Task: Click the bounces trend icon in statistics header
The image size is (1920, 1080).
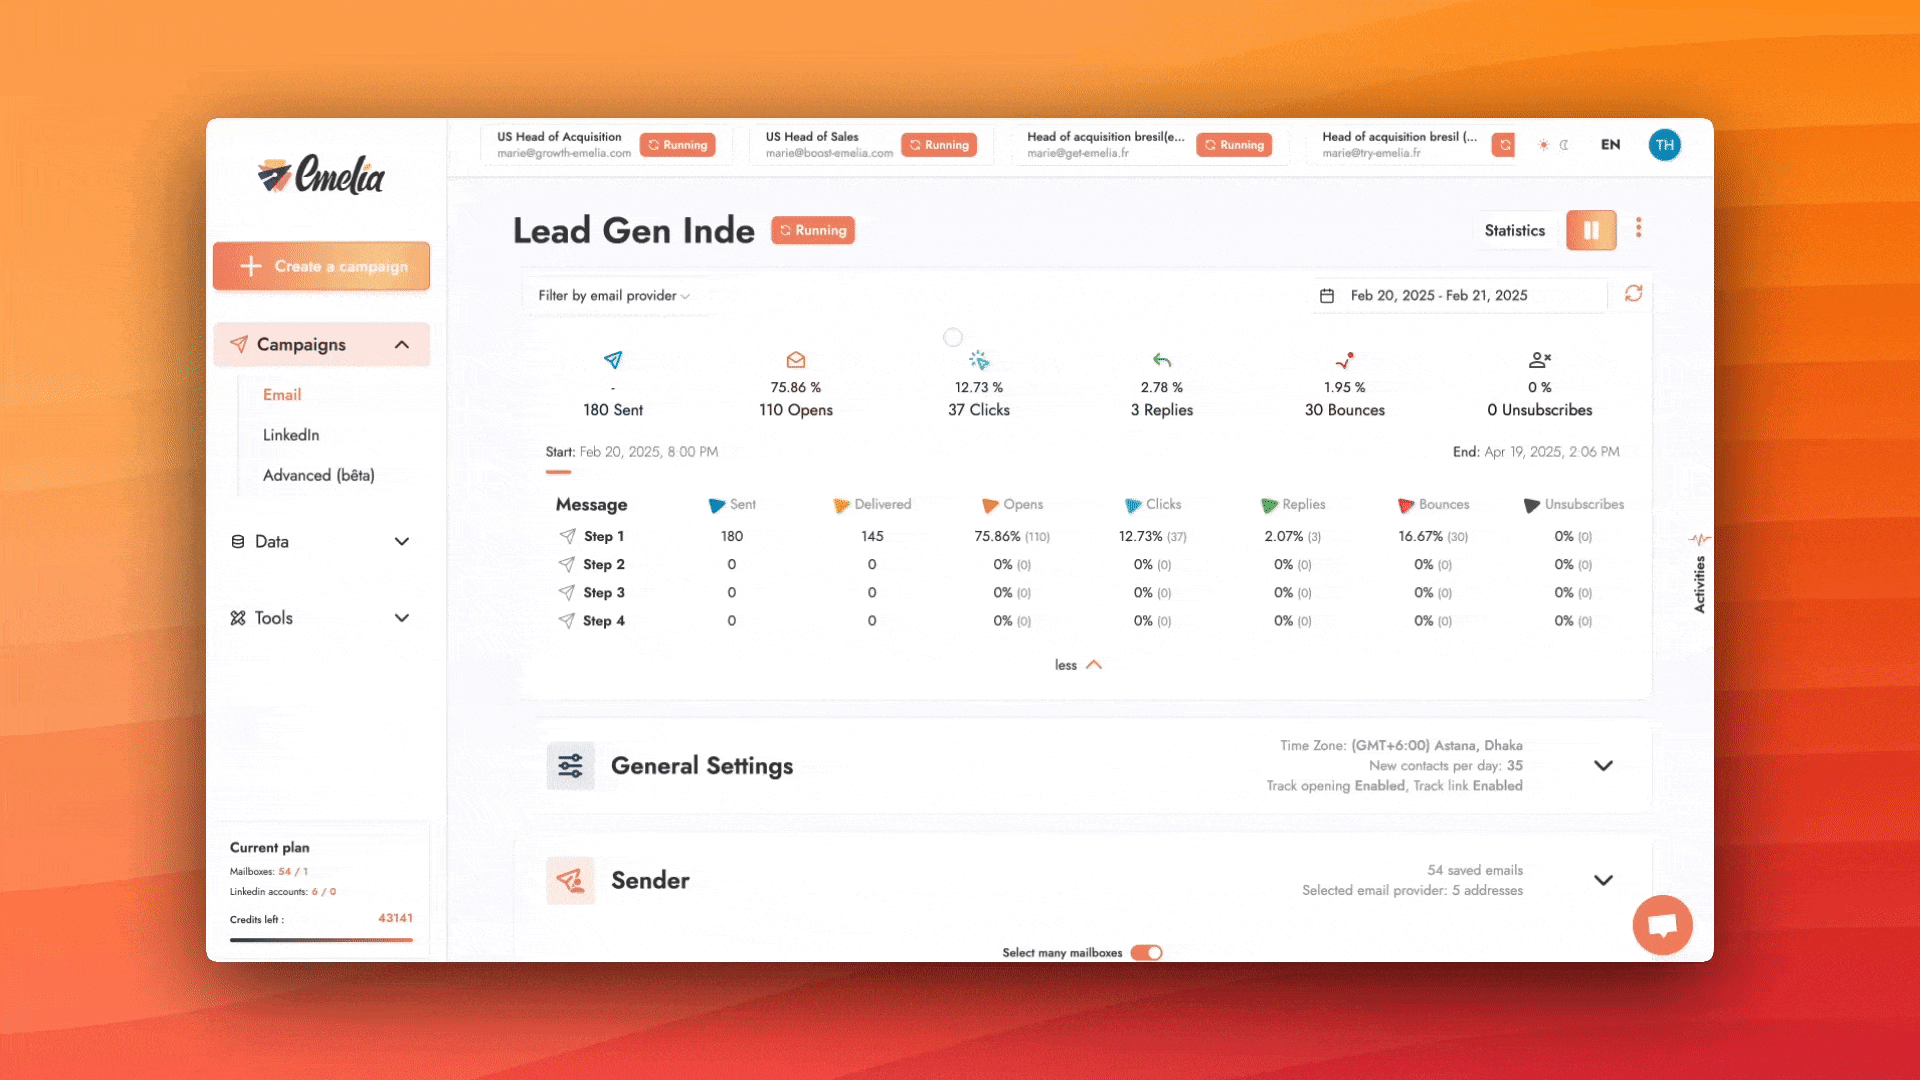Action: 1344,360
